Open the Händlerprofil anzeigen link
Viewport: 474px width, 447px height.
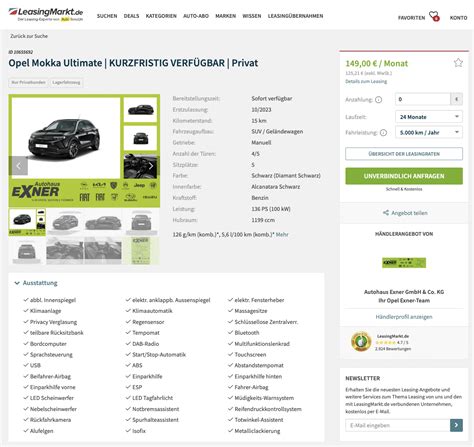click(x=404, y=317)
